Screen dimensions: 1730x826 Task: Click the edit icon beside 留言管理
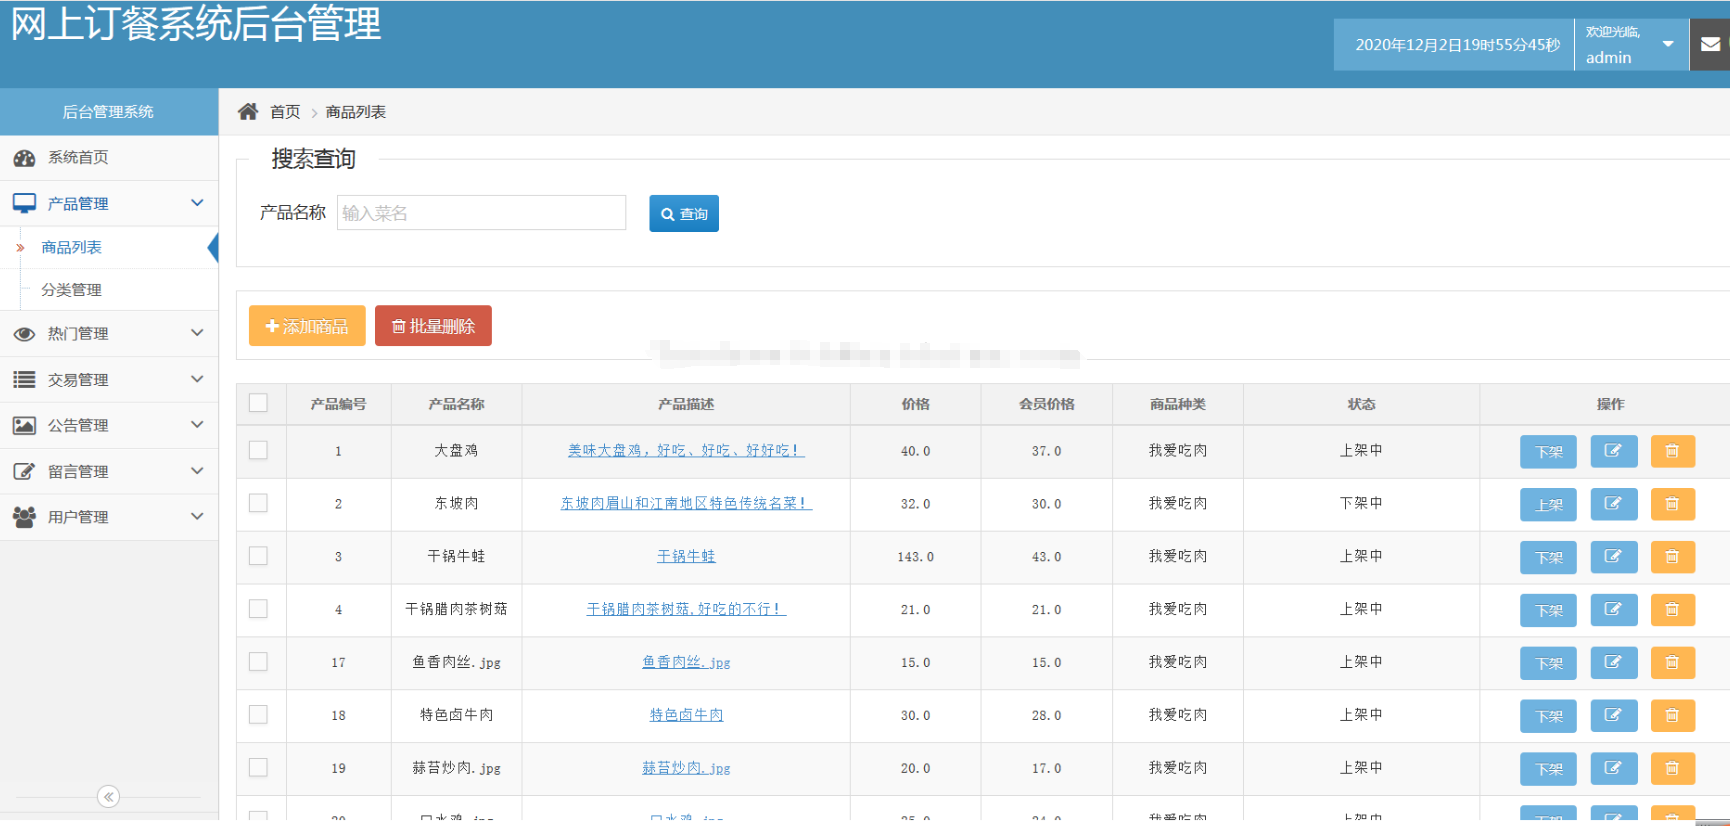tap(24, 471)
